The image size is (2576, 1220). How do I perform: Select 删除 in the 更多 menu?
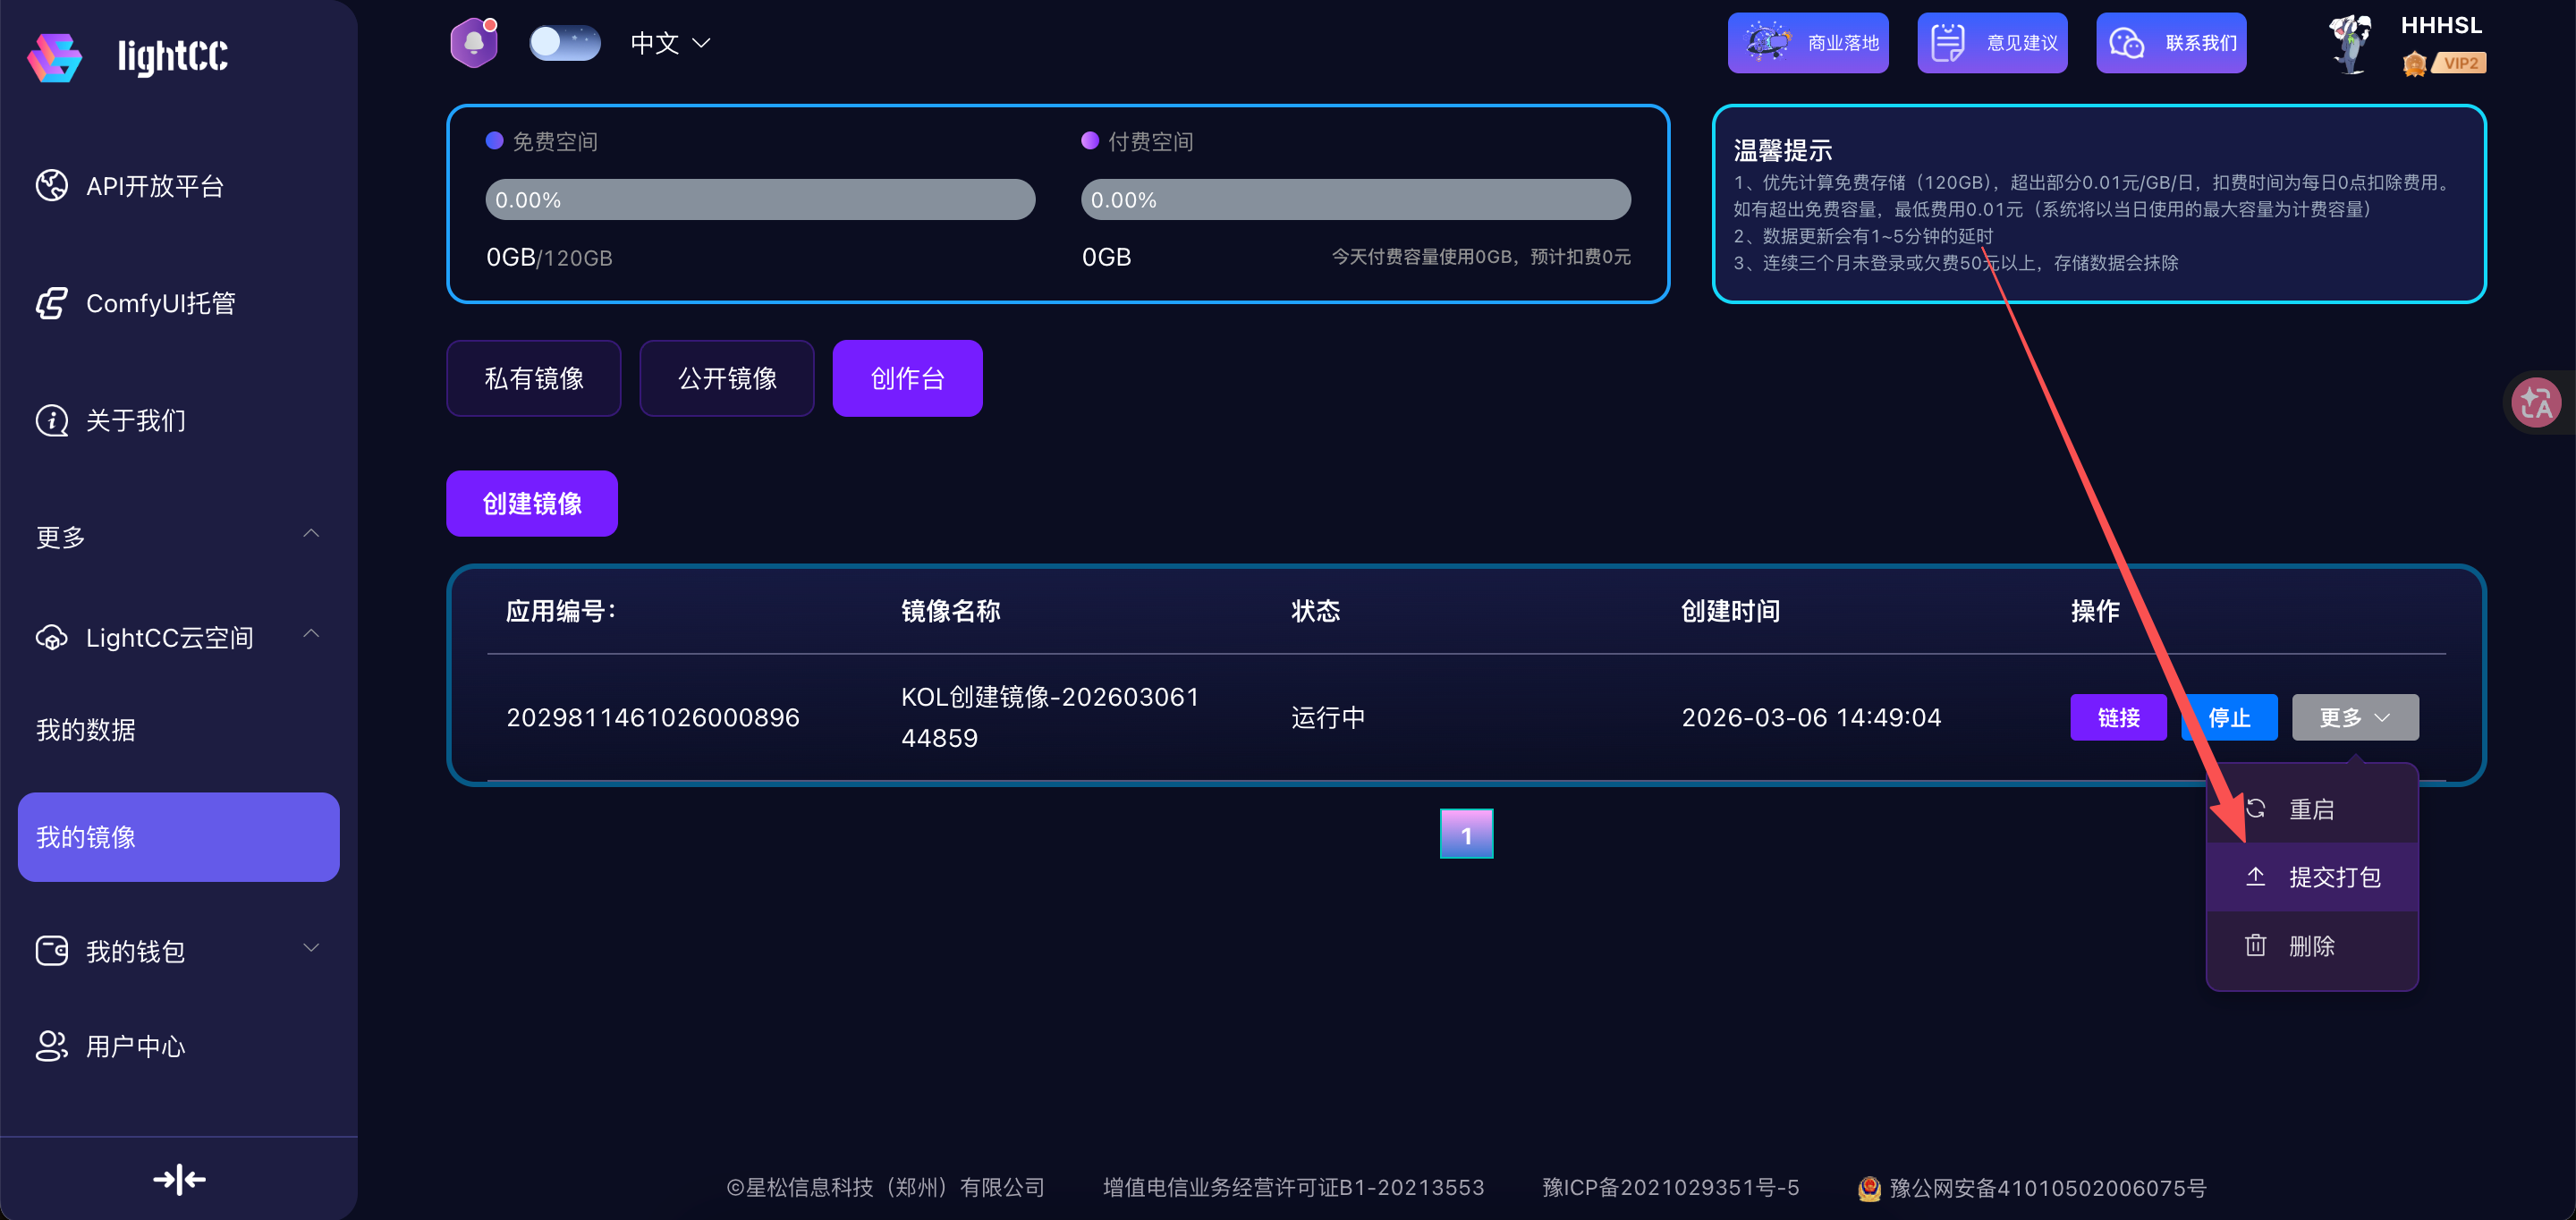click(x=2310, y=945)
